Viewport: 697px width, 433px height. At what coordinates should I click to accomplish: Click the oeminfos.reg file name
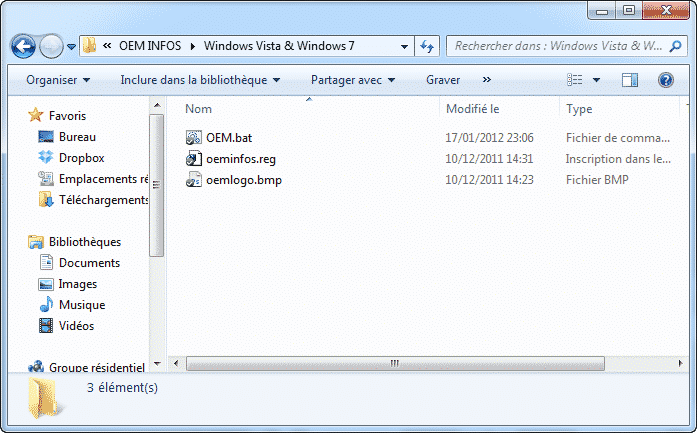[241, 159]
